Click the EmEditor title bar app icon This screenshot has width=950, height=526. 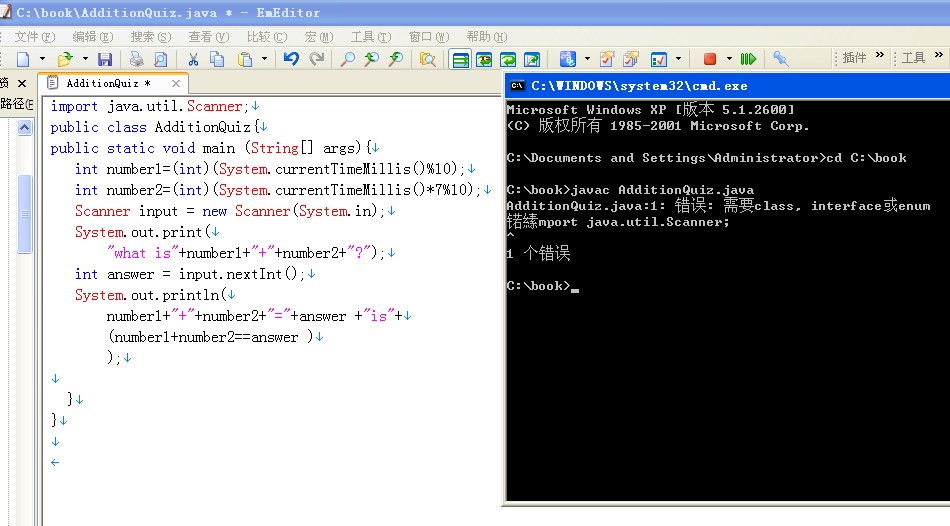click(5, 12)
